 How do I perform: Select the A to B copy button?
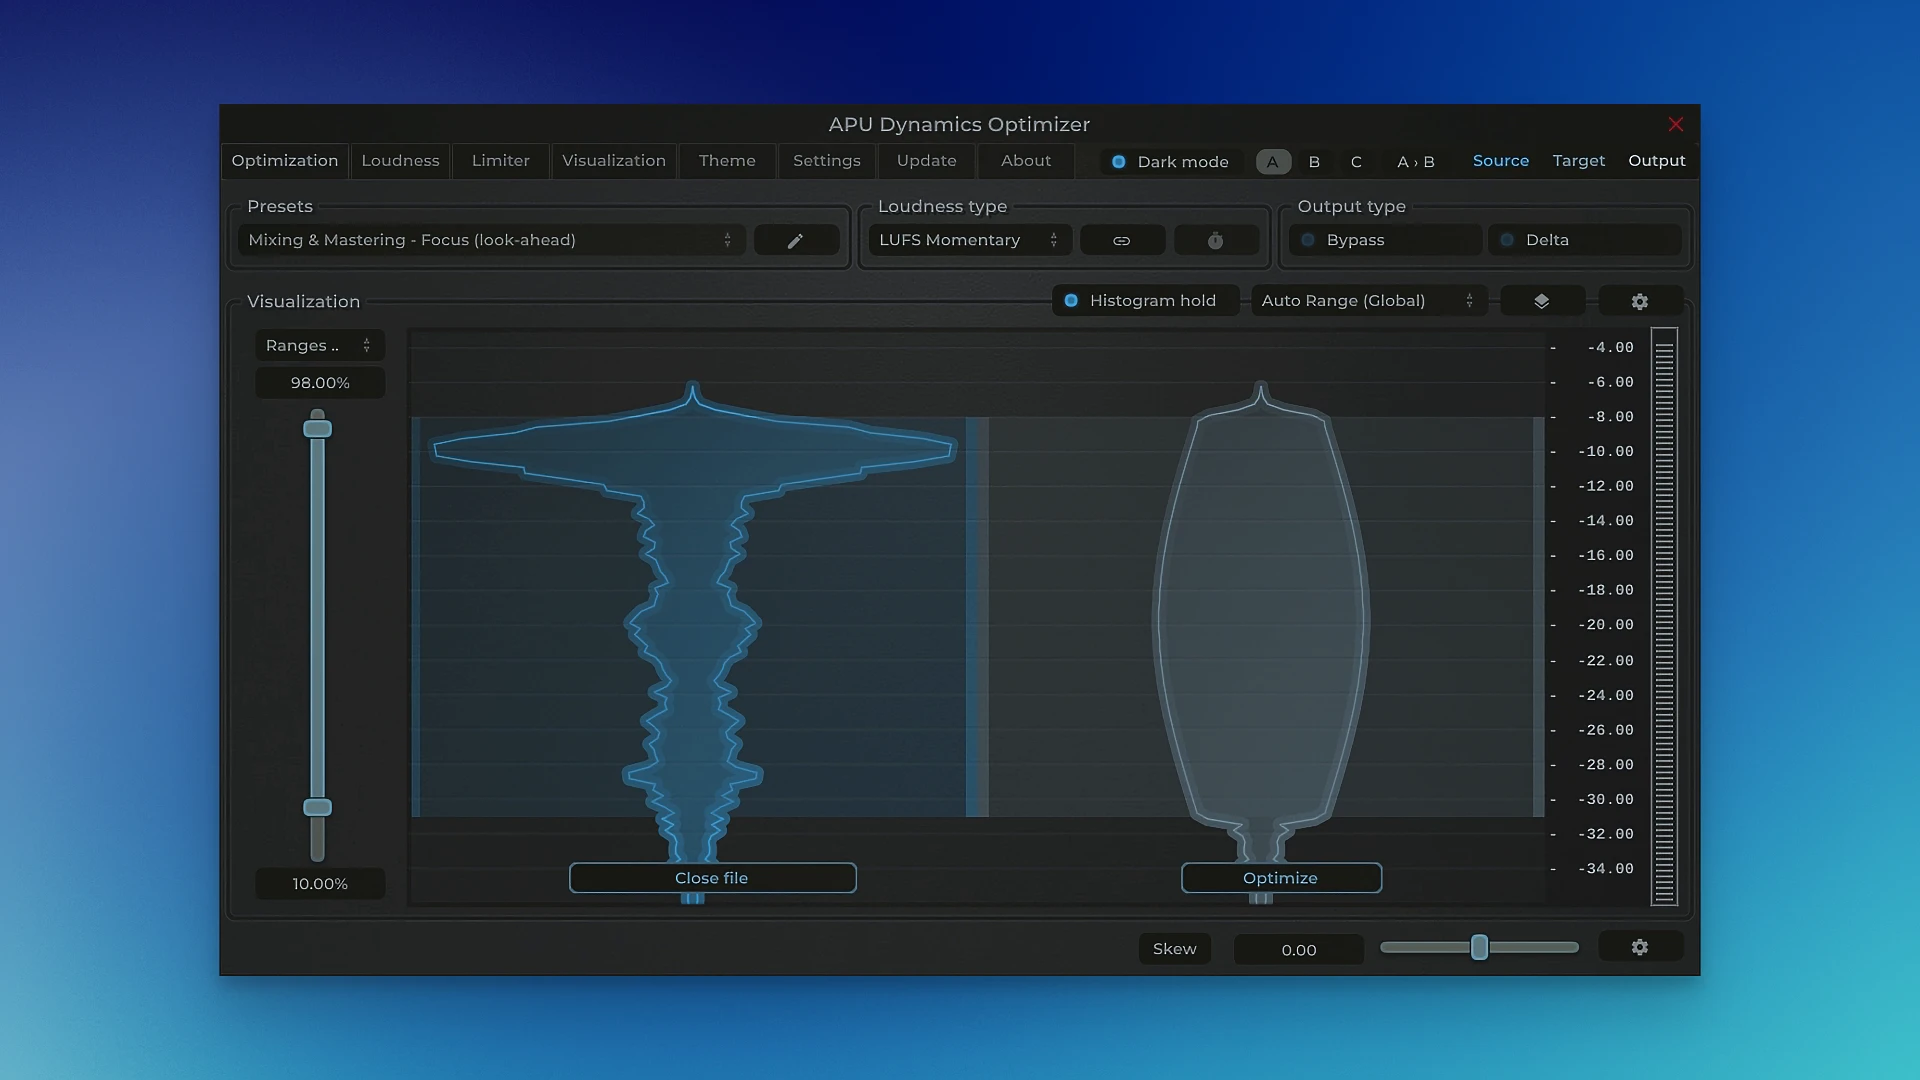(x=1415, y=162)
